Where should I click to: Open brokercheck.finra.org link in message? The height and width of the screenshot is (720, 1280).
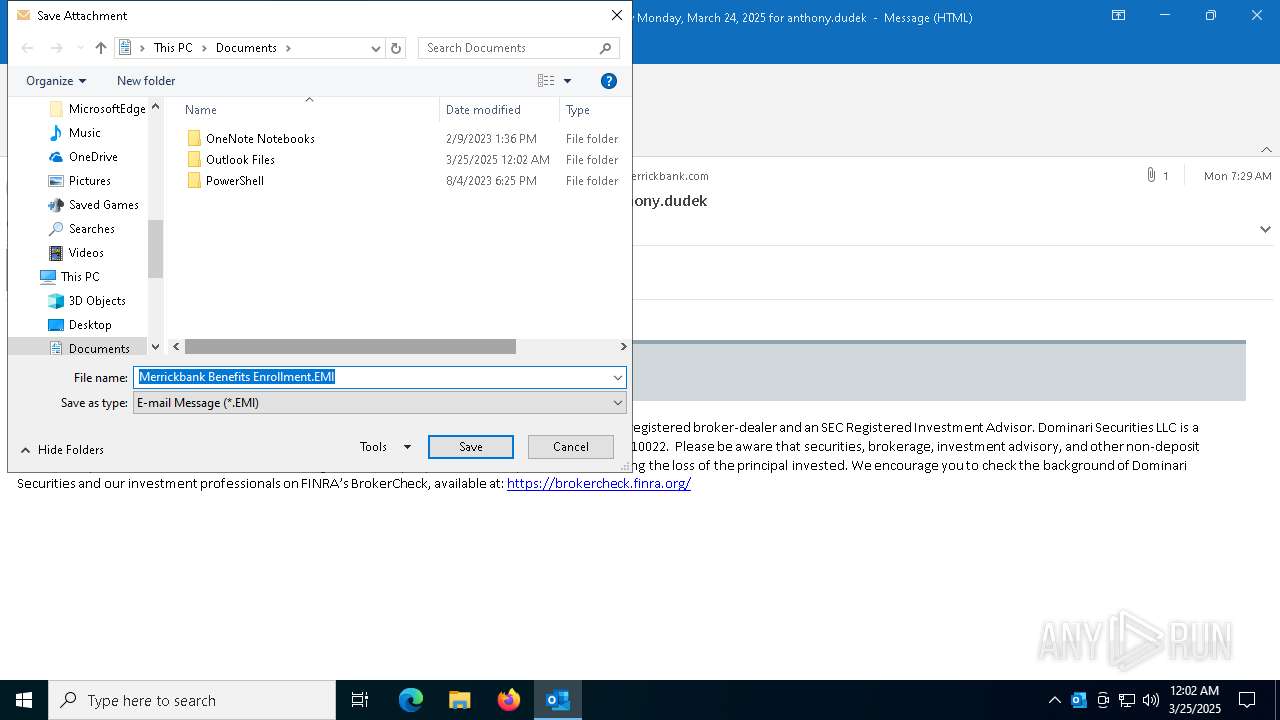click(599, 483)
